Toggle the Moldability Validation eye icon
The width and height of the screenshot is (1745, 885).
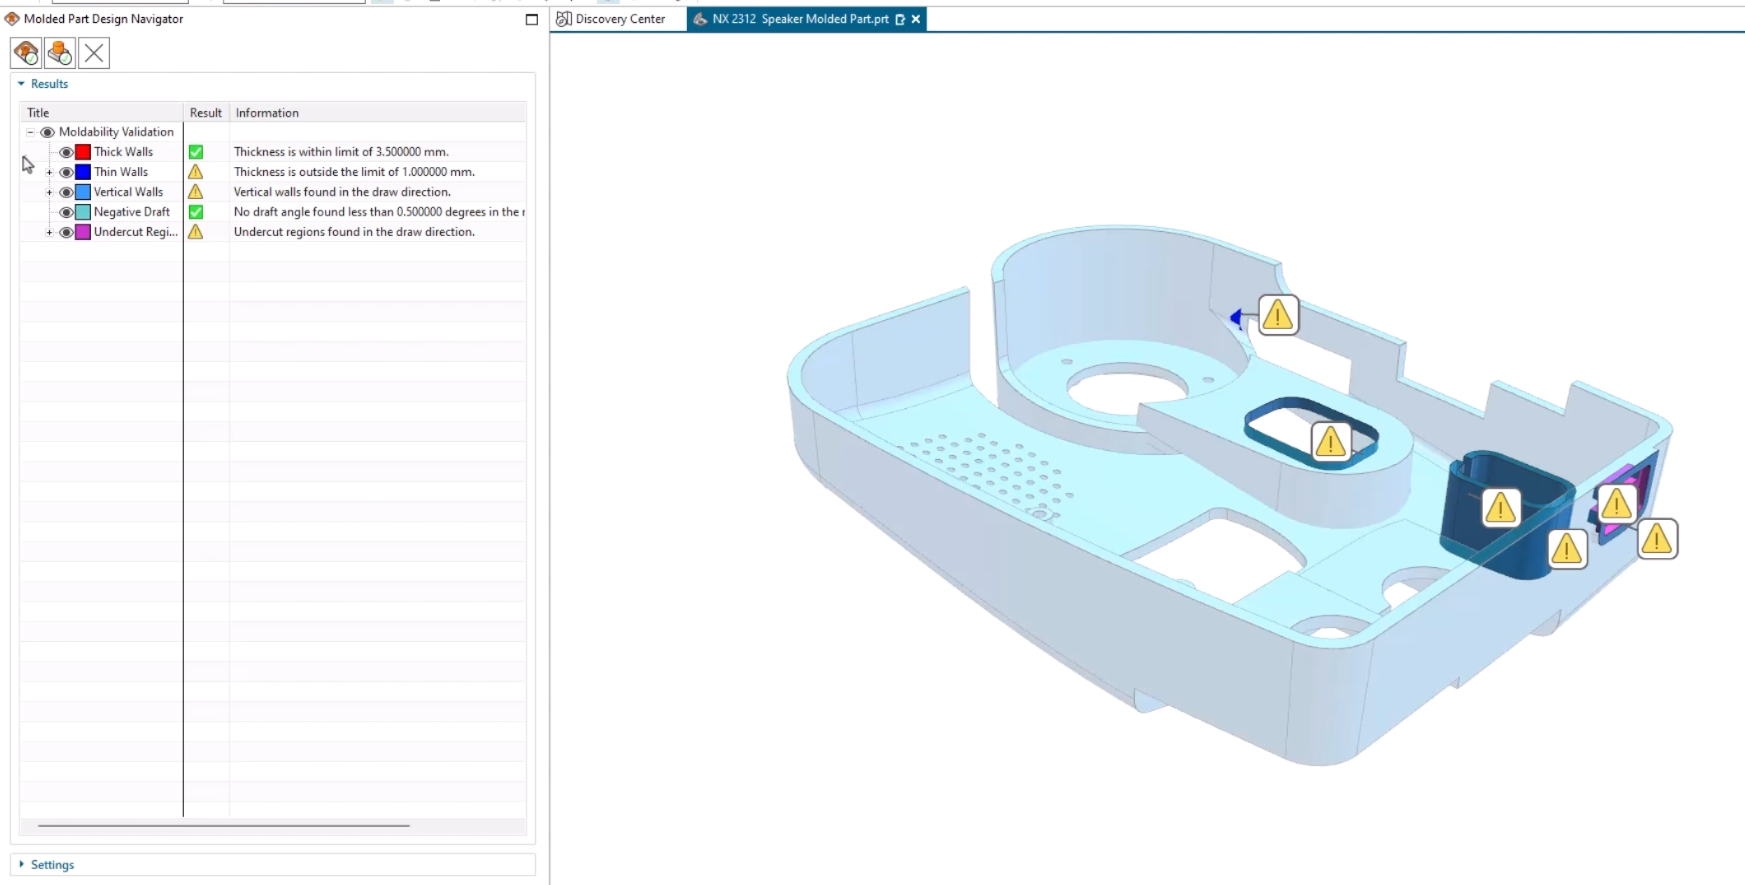pyautogui.click(x=47, y=132)
